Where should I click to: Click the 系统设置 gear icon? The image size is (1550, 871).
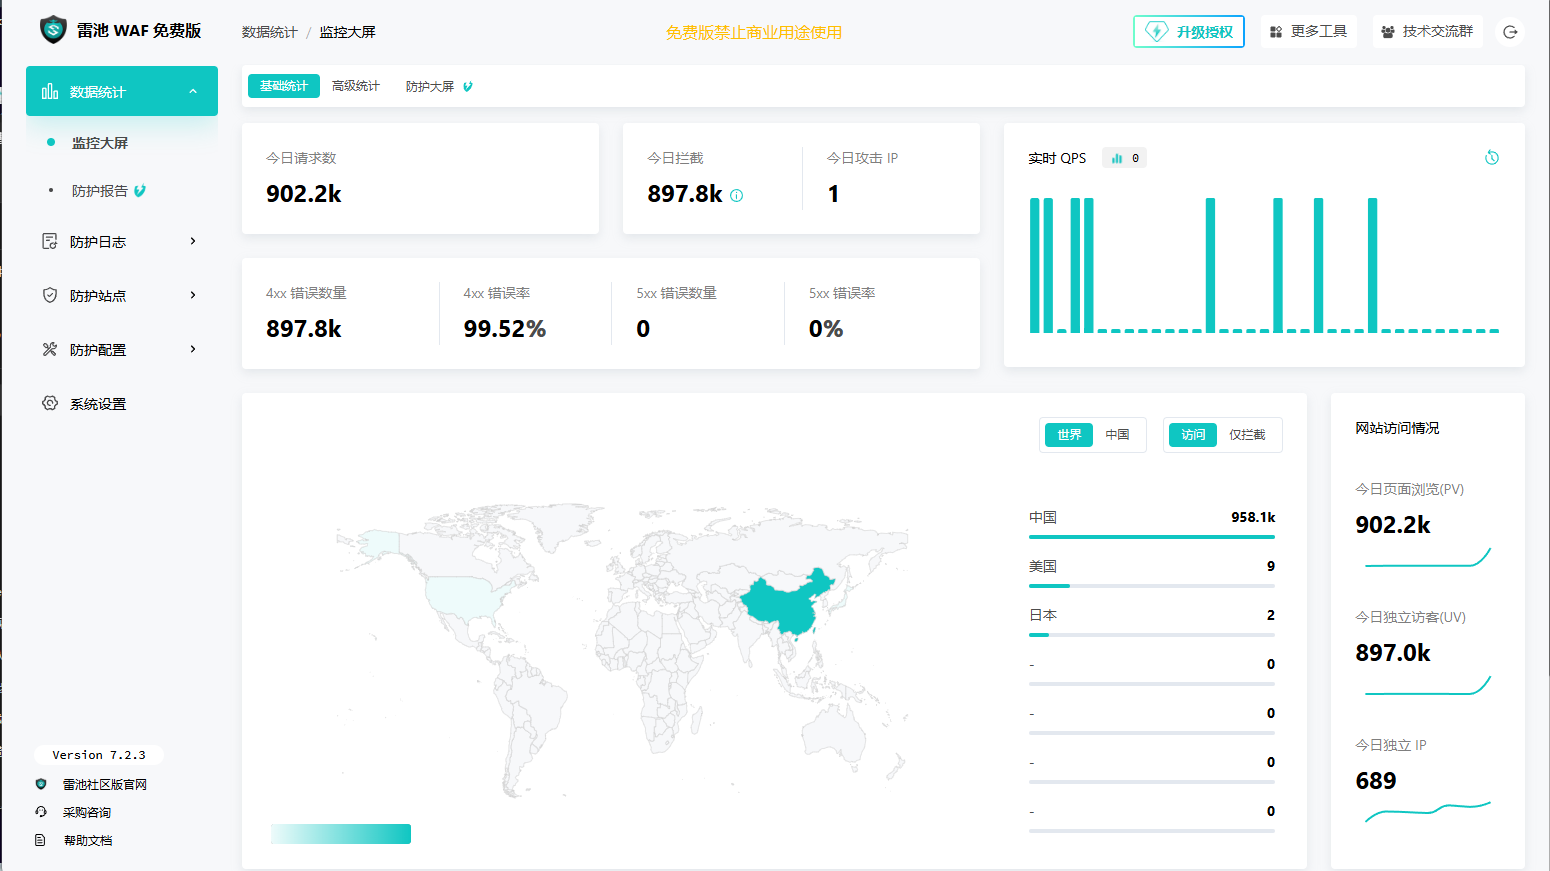(50, 403)
